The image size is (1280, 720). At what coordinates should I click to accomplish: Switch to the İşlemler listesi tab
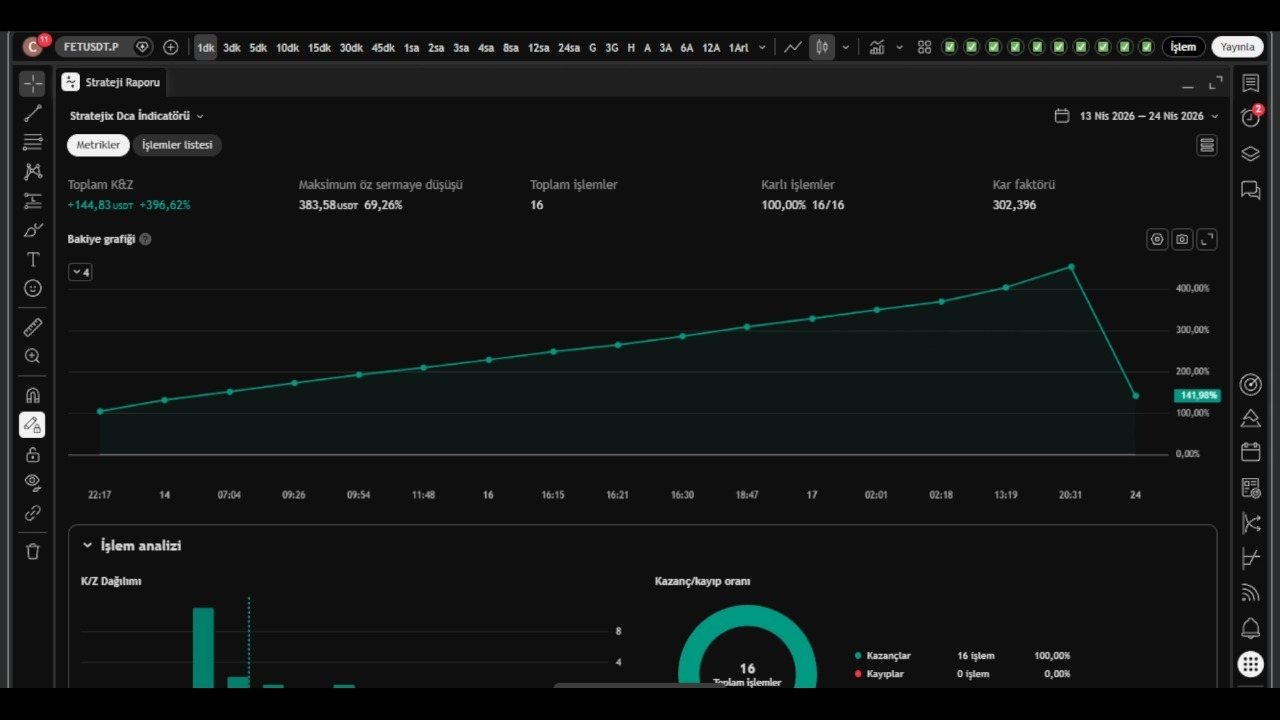coord(177,145)
